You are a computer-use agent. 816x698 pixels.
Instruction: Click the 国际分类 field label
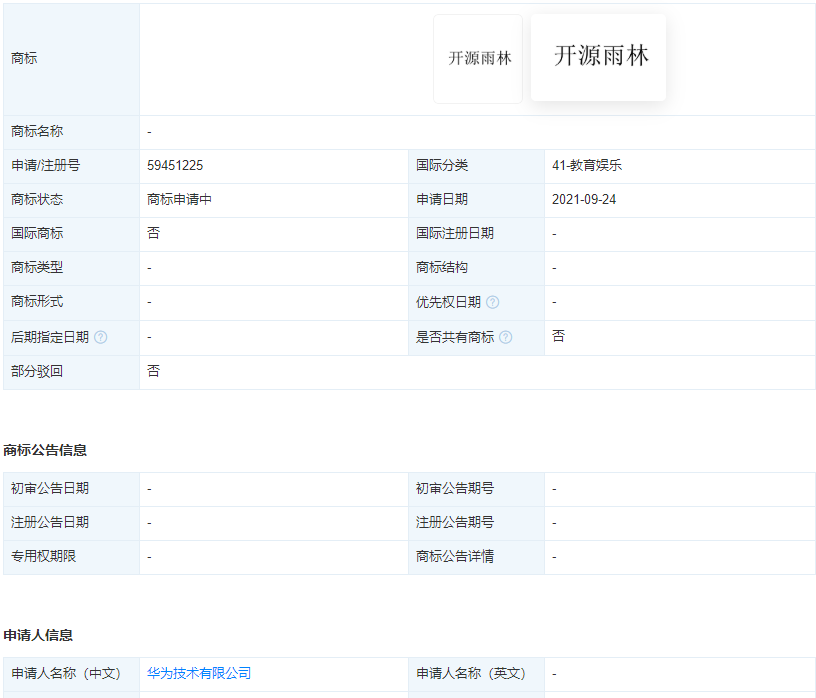(442, 166)
